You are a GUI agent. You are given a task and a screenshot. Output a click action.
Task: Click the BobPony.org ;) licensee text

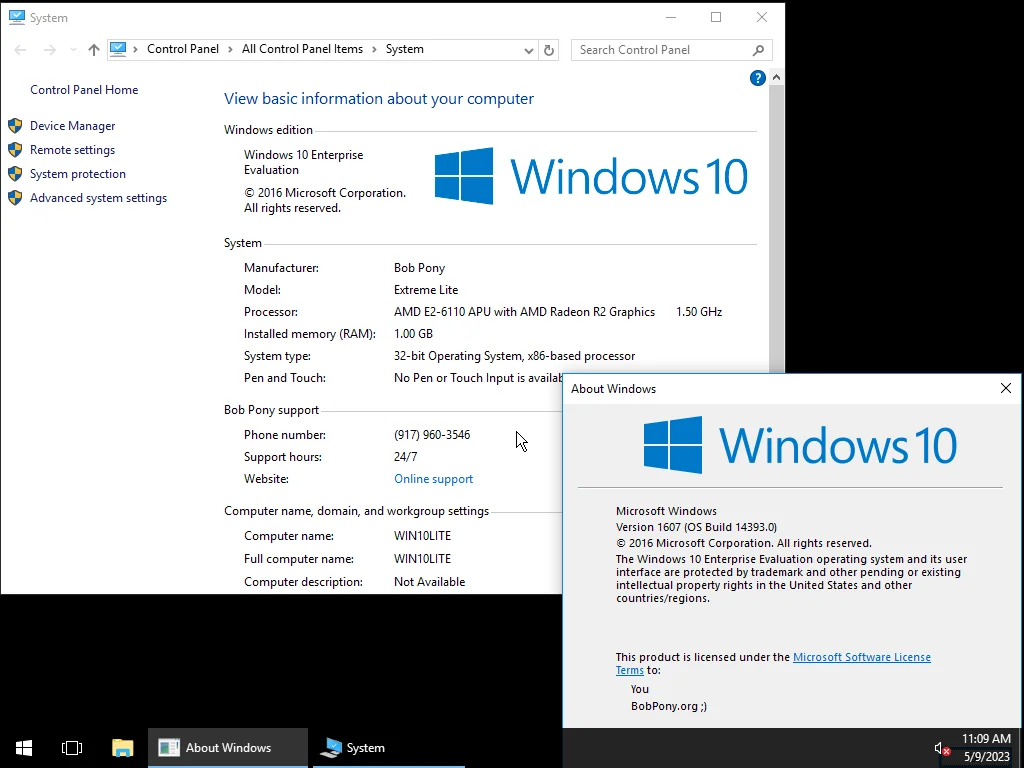[669, 706]
